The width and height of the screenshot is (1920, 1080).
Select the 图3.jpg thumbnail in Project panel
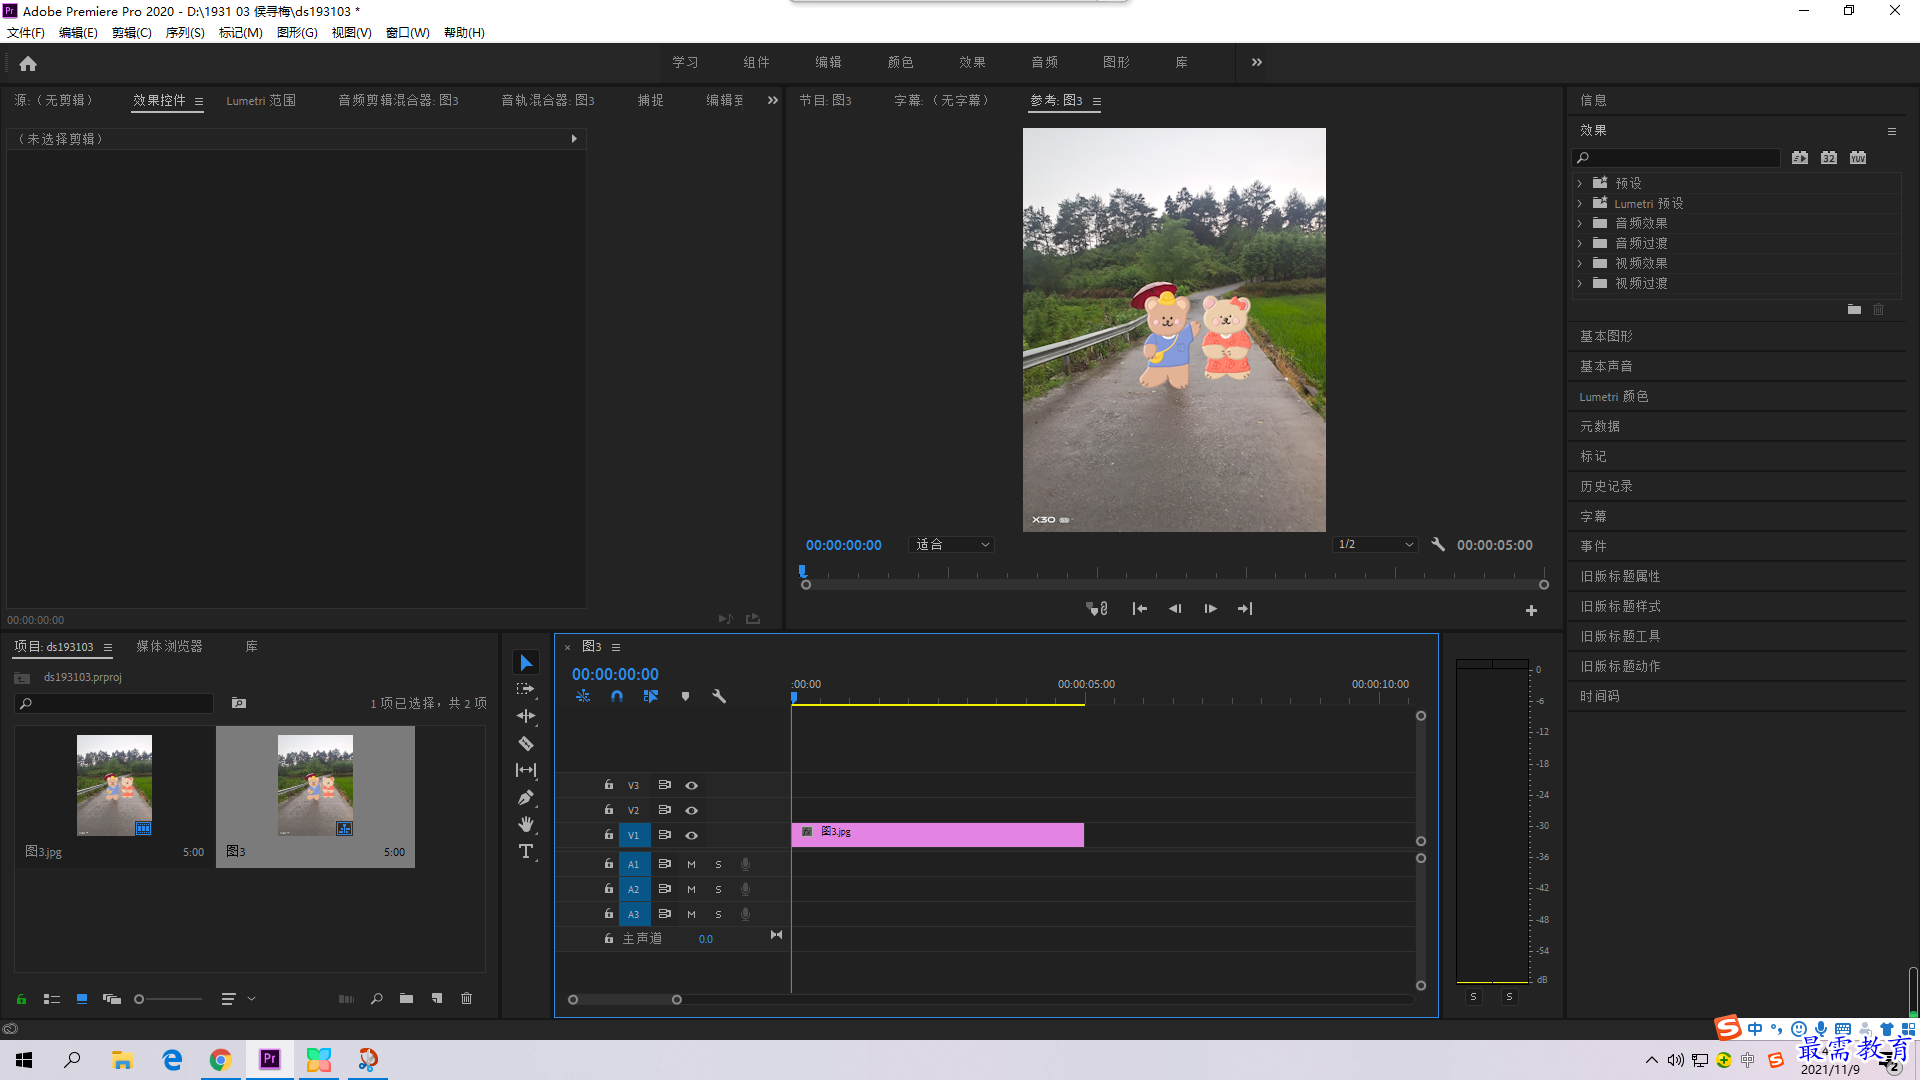click(114, 785)
